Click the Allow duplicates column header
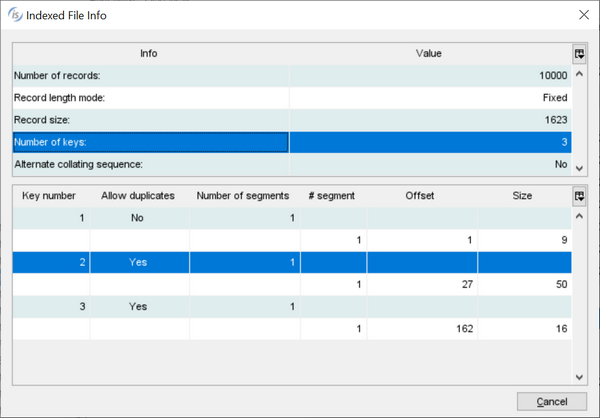 (x=139, y=196)
